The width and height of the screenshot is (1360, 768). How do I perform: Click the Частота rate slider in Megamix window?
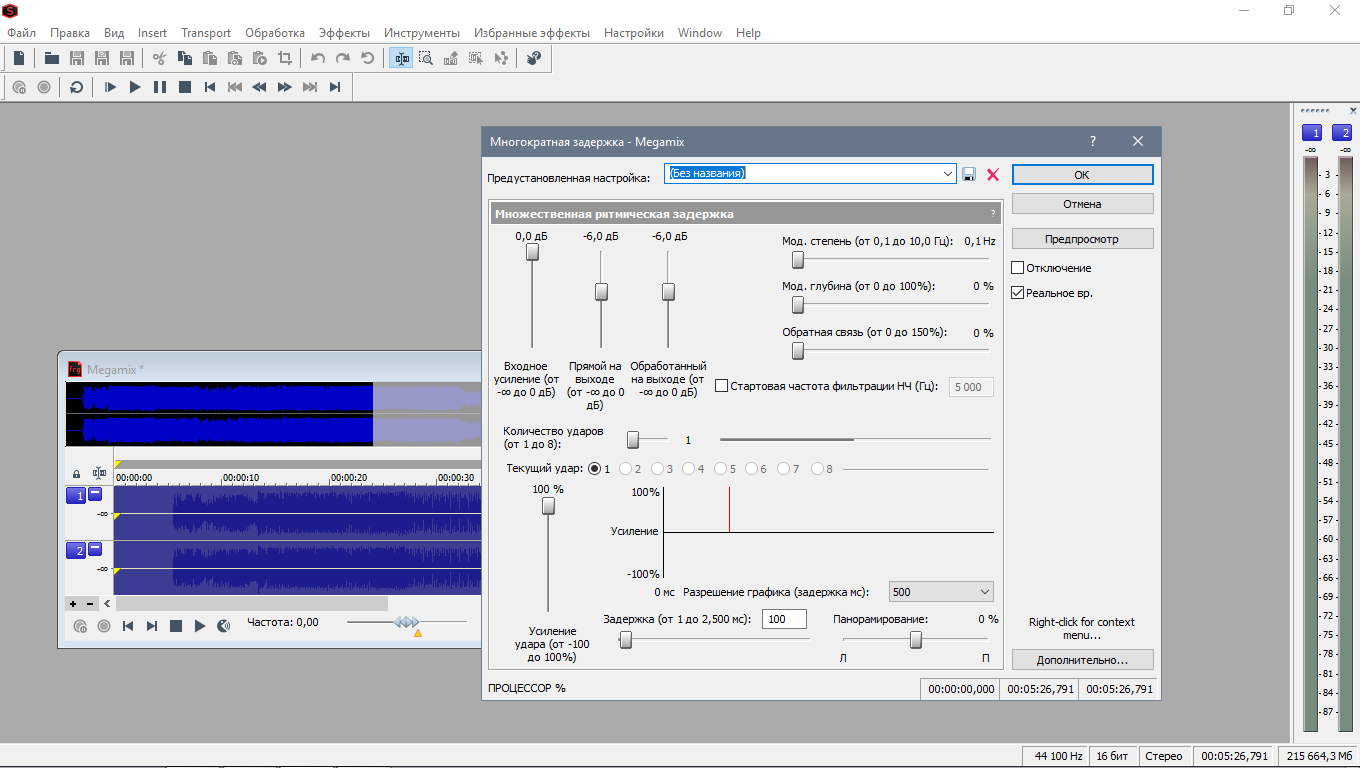tap(406, 624)
